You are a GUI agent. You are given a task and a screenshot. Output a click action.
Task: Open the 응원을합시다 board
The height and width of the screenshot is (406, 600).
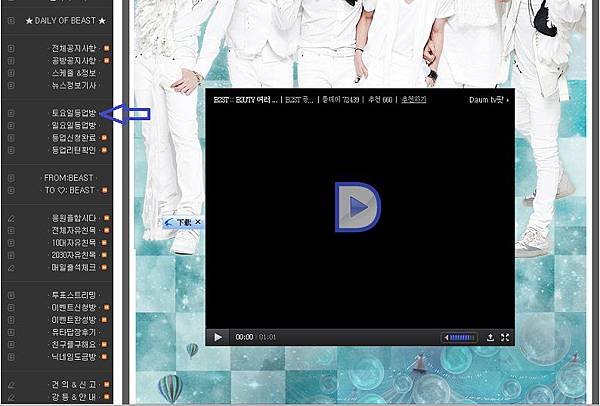(74, 218)
